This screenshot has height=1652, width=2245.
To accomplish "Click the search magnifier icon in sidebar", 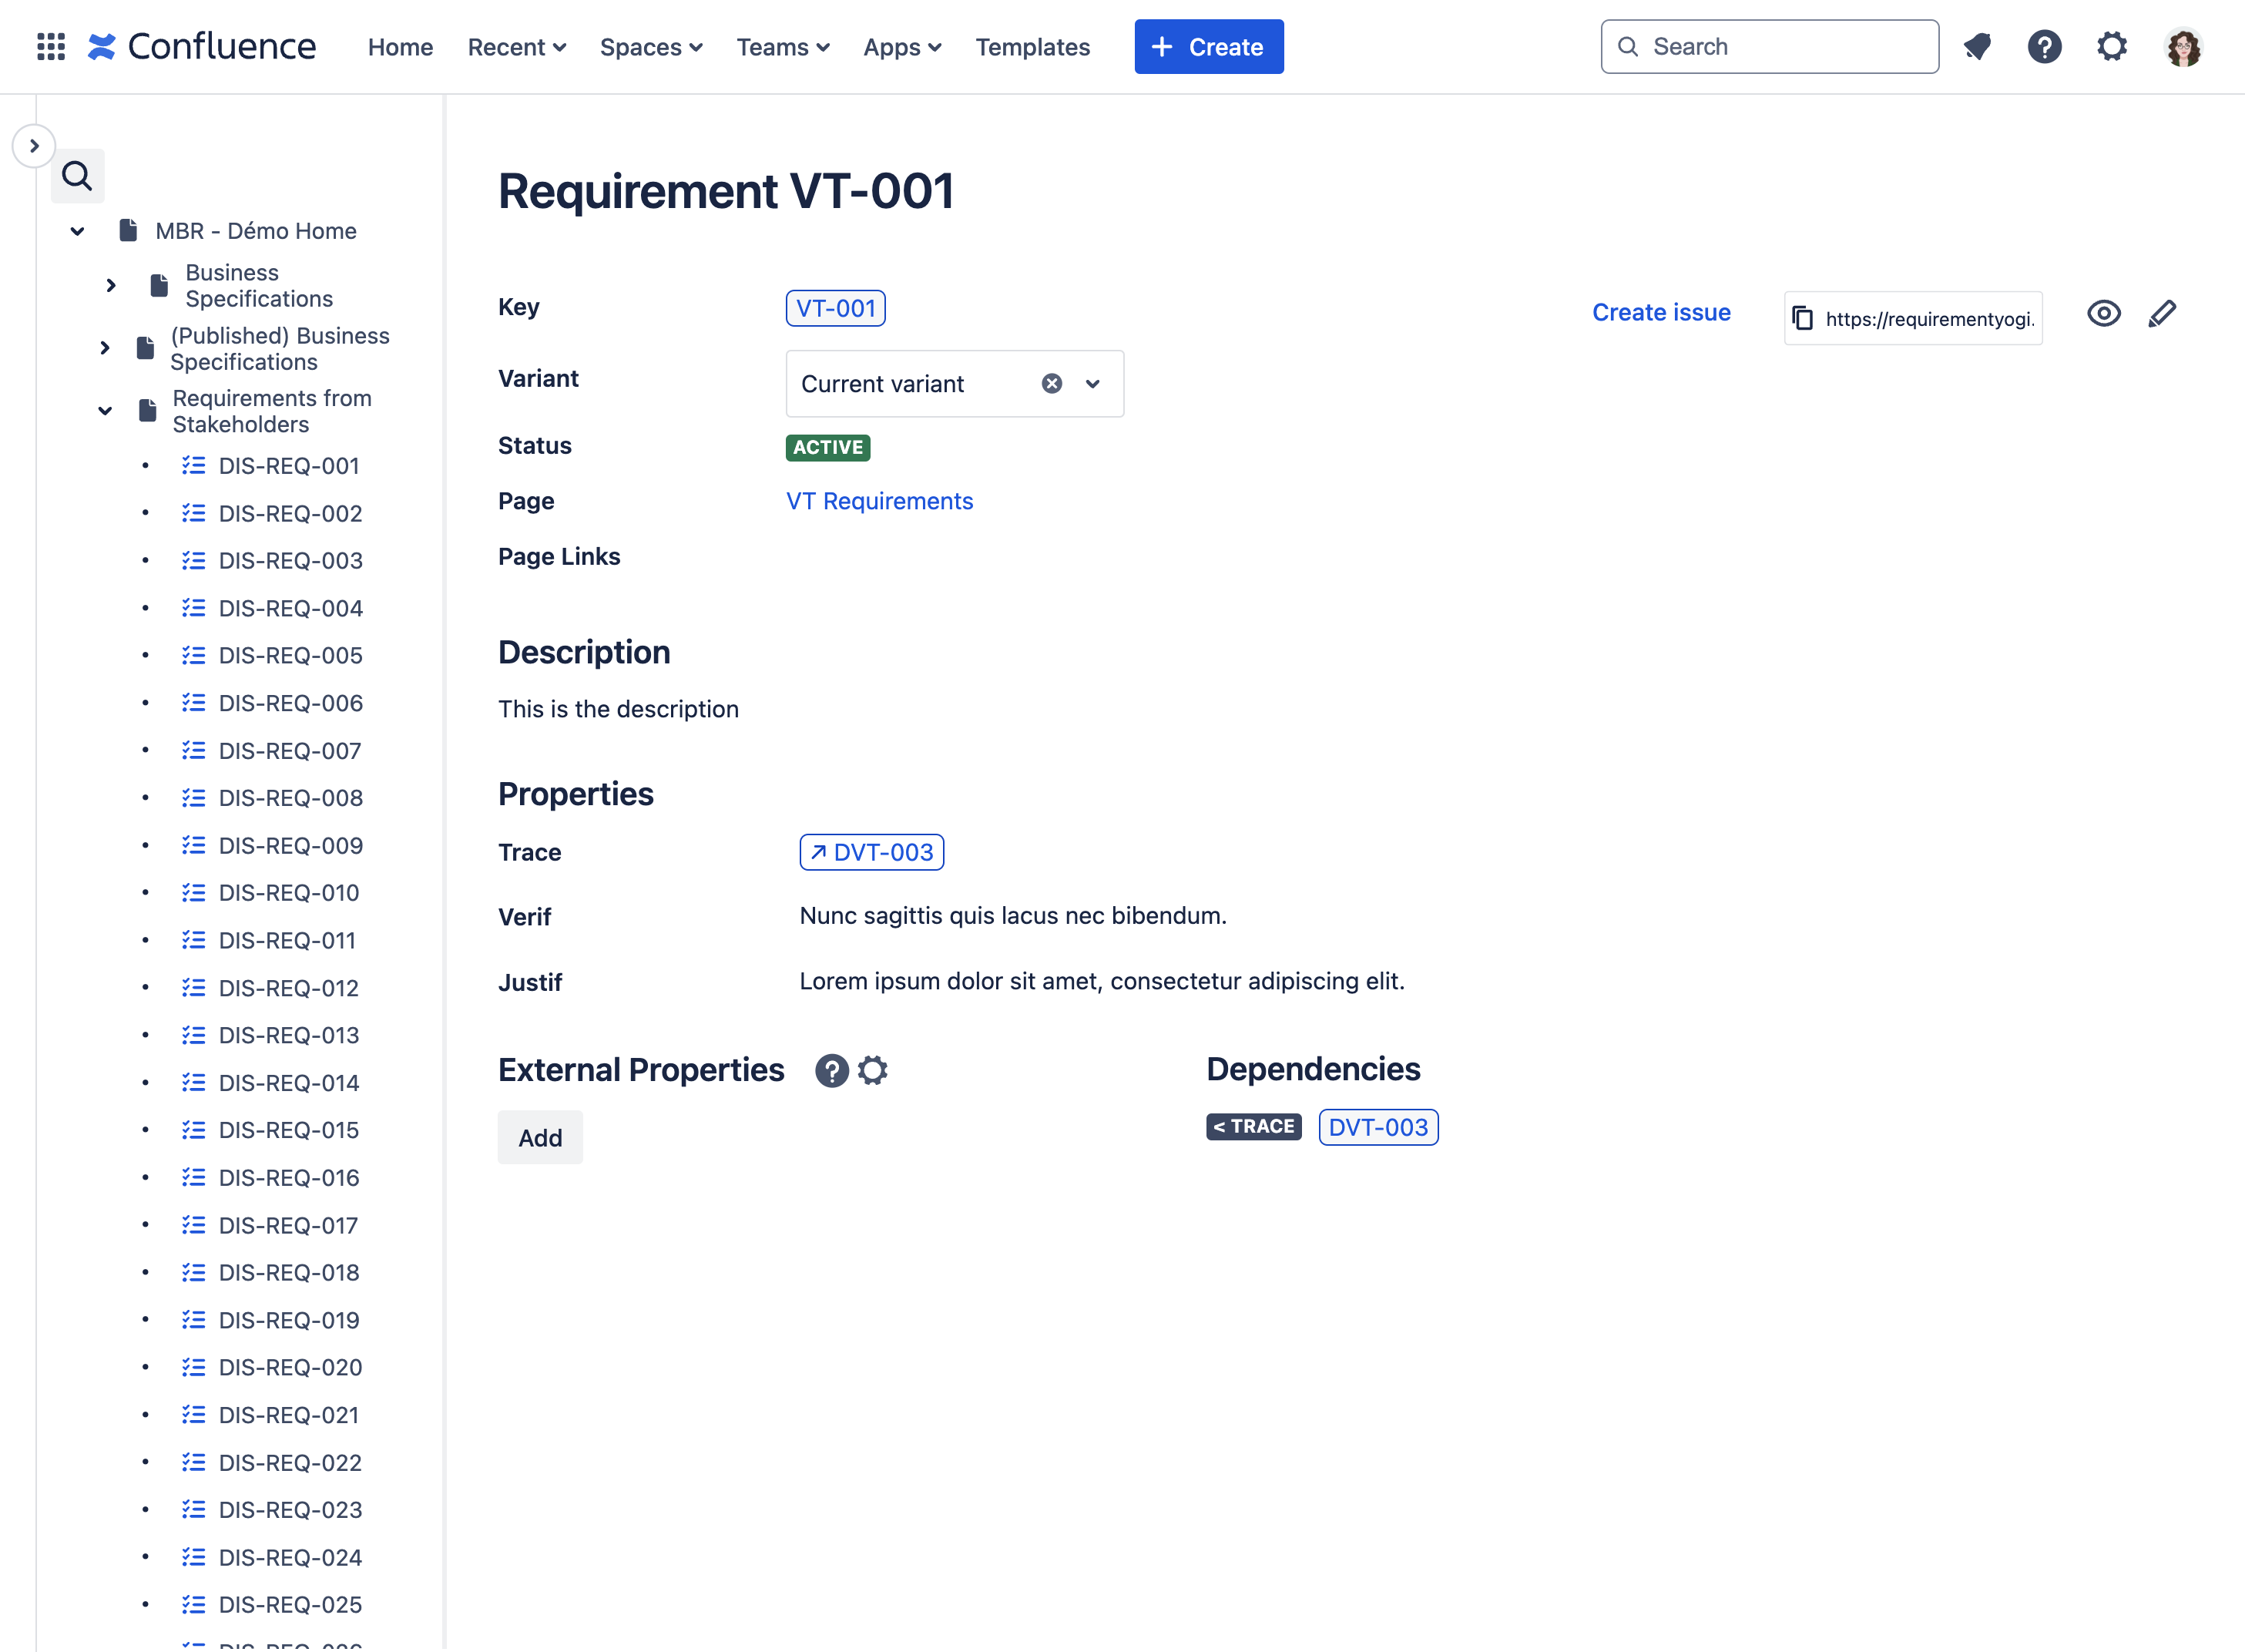I will tap(79, 174).
